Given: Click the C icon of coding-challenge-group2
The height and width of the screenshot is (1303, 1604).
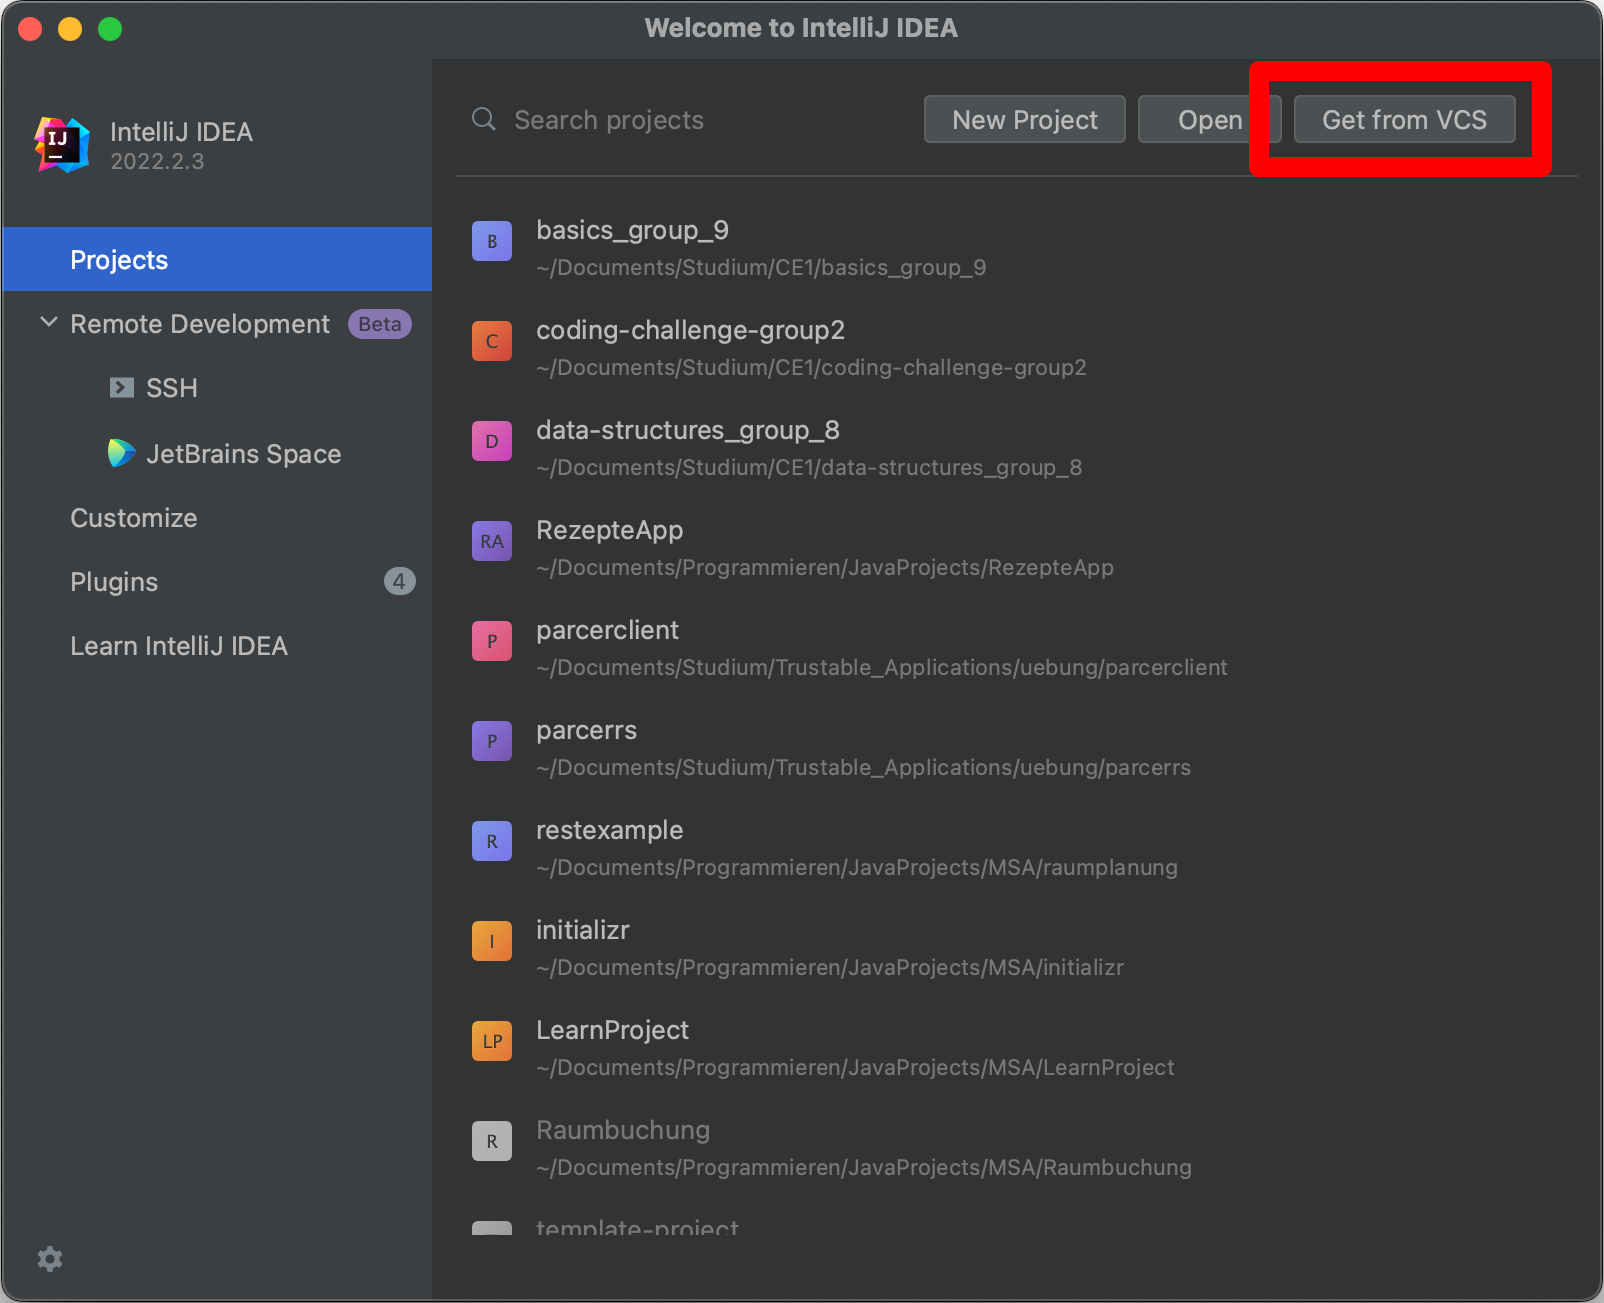Looking at the screenshot, I should pyautogui.click(x=492, y=341).
